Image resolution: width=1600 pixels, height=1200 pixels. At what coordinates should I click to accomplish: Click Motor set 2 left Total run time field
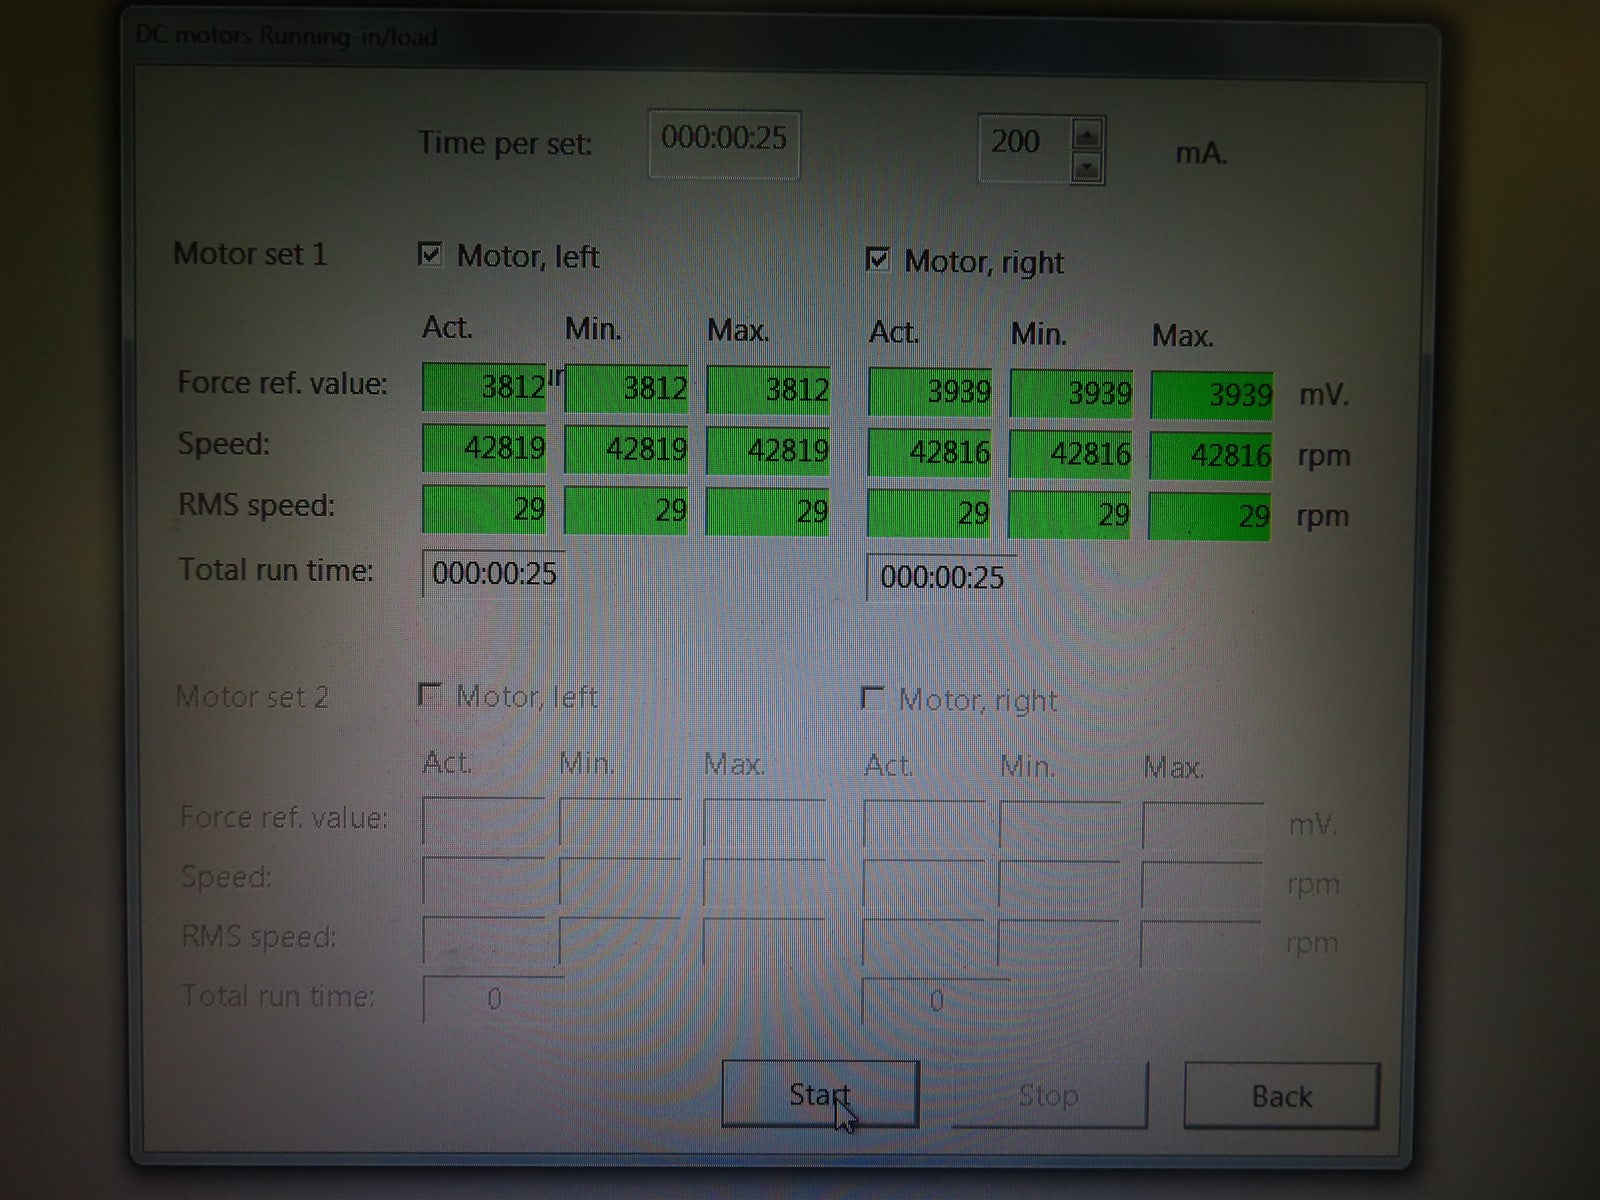(x=492, y=999)
